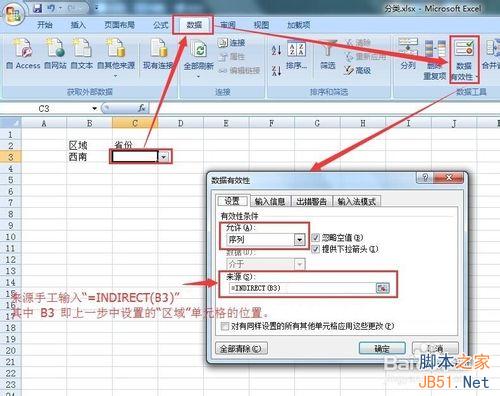Select cell C3
Viewport: 500px width, 396px height.
pos(135,156)
